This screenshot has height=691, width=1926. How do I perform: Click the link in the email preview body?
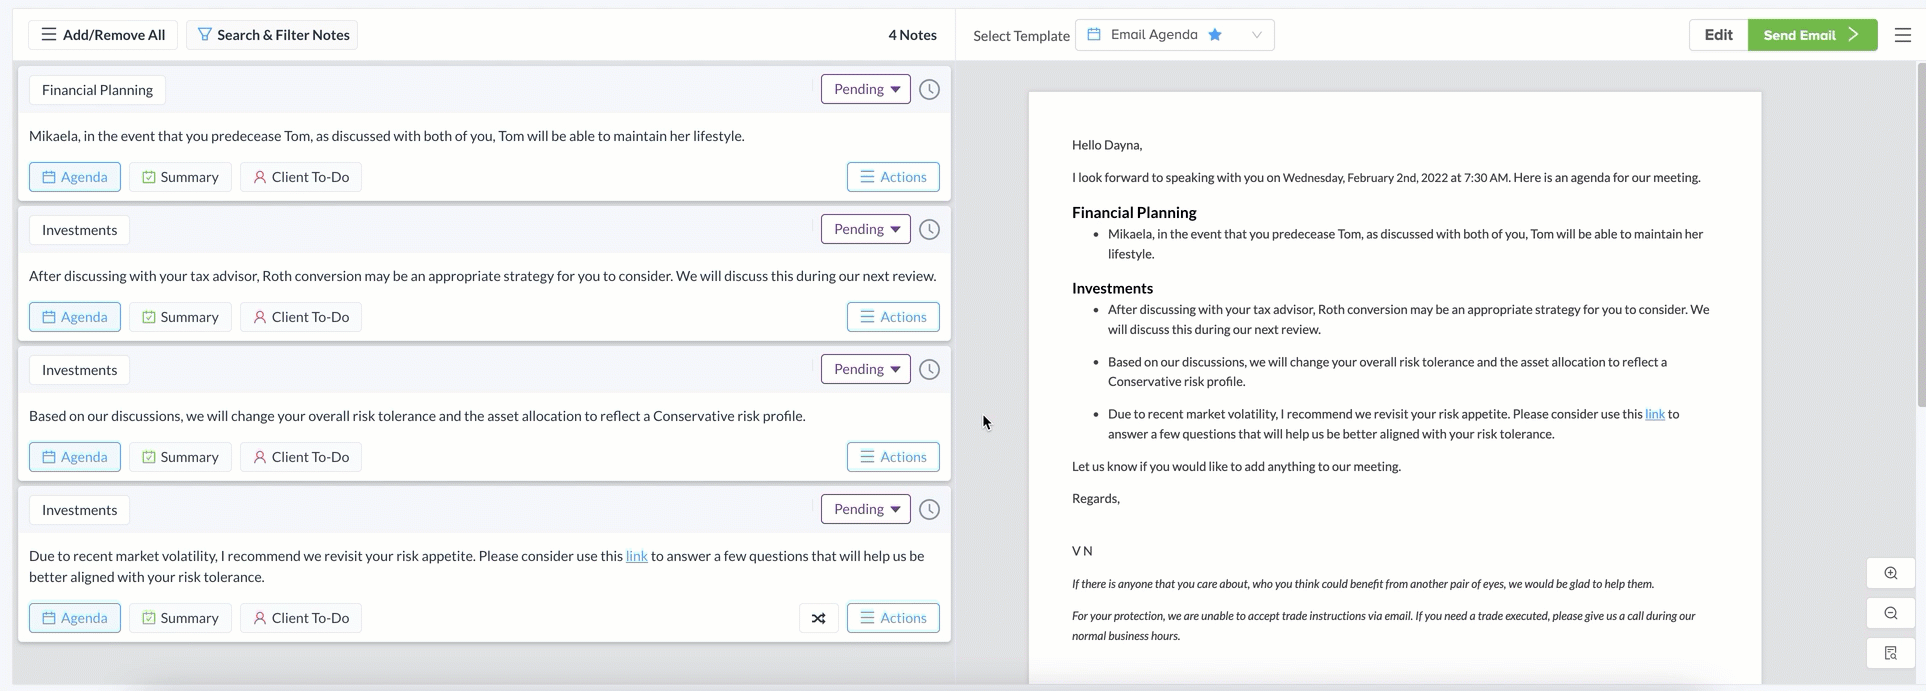tap(1655, 414)
